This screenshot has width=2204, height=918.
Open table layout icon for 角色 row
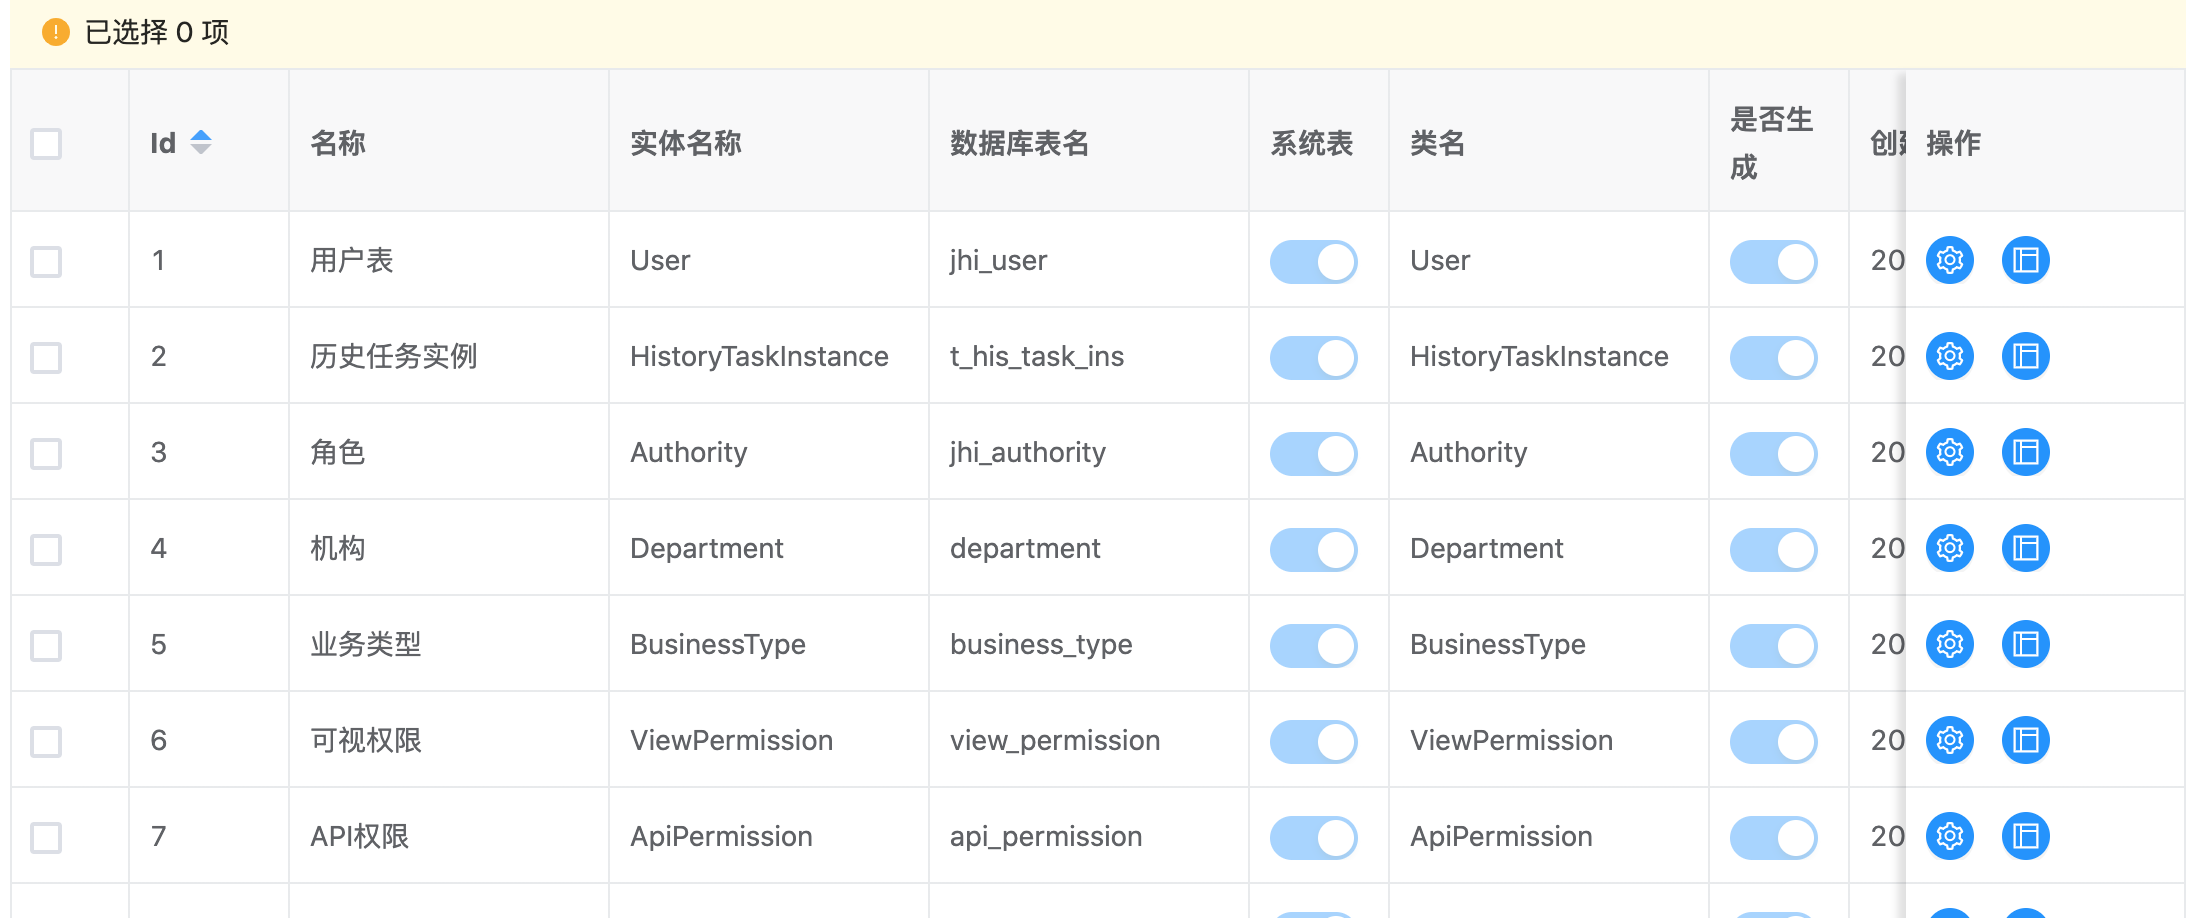pos(2025,452)
